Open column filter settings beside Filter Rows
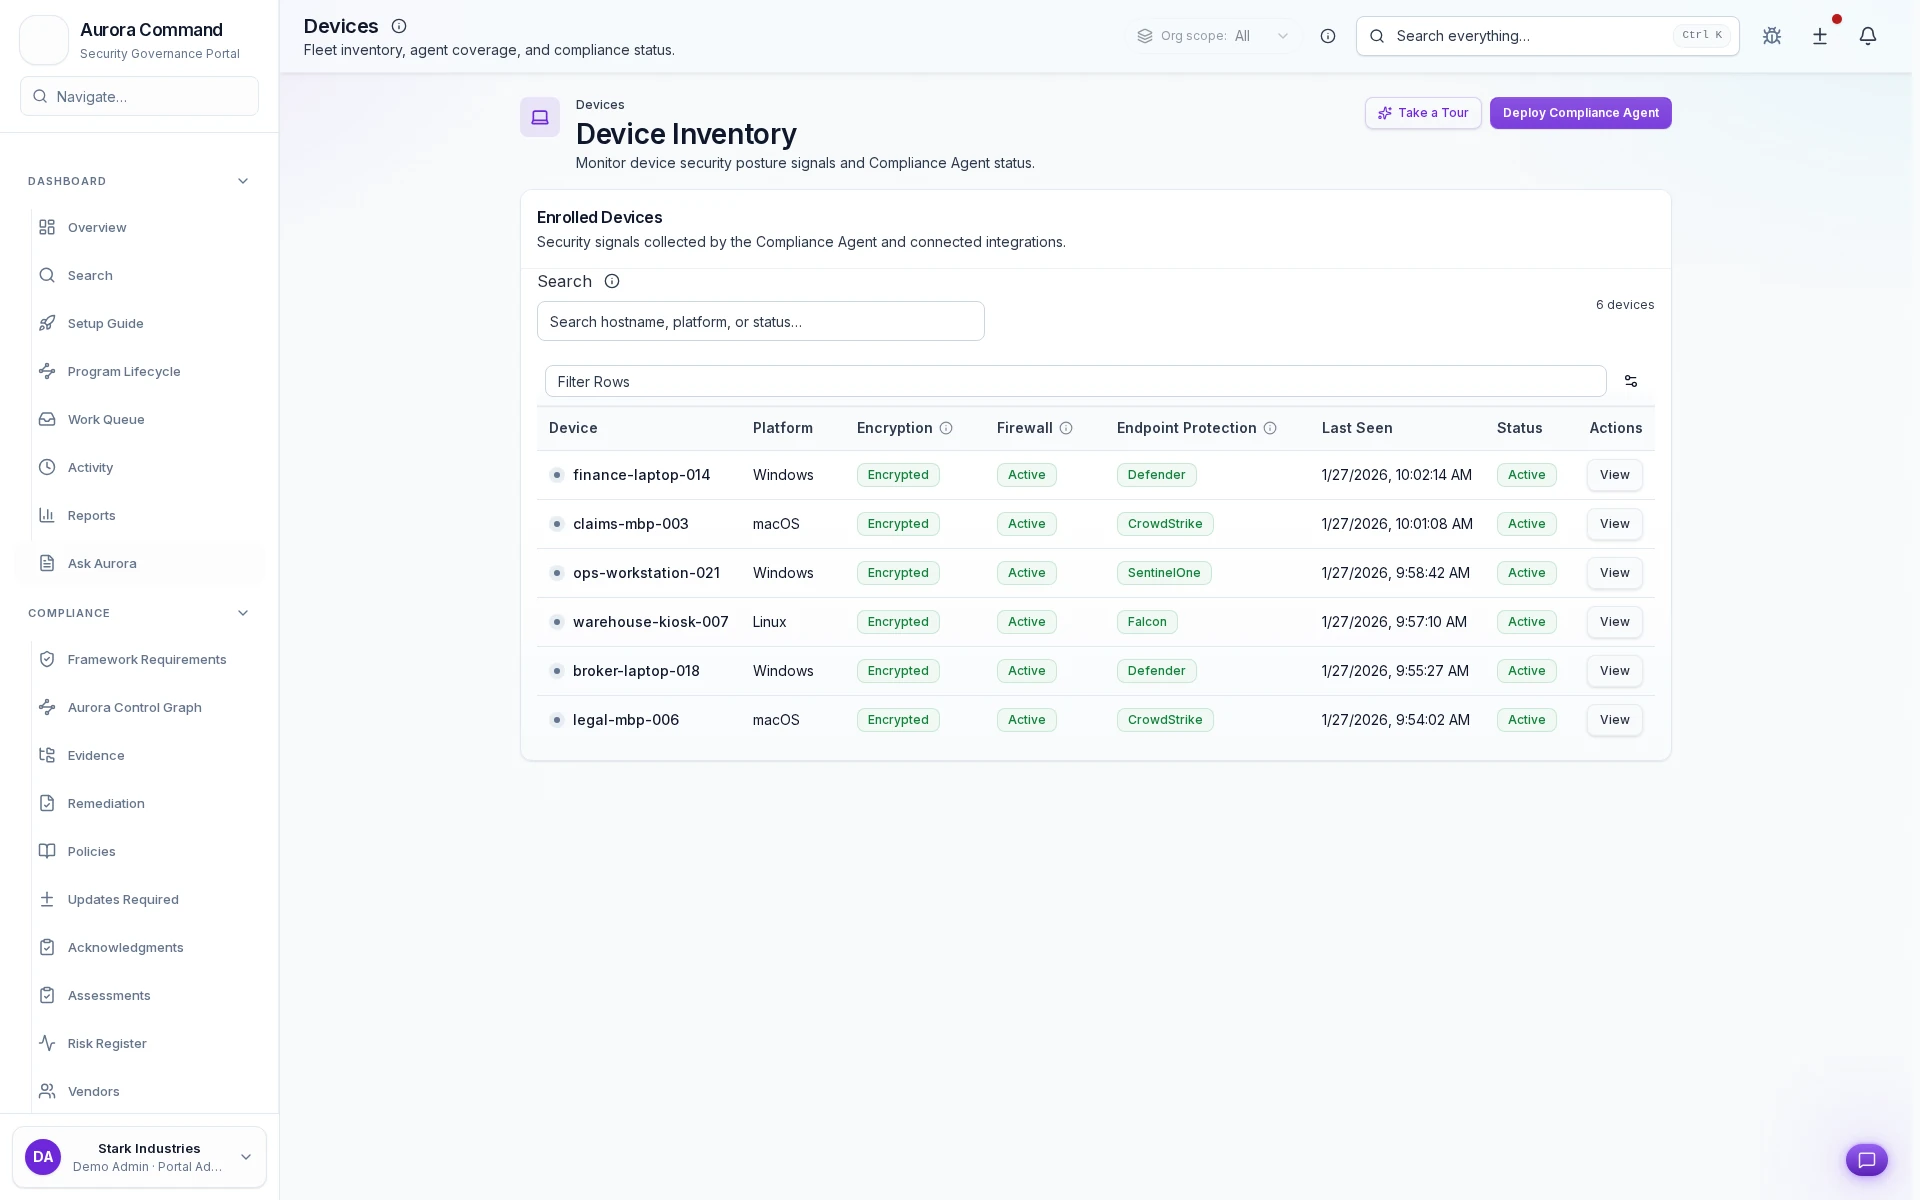This screenshot has height=1200, width=1920. click(1630, 381)
